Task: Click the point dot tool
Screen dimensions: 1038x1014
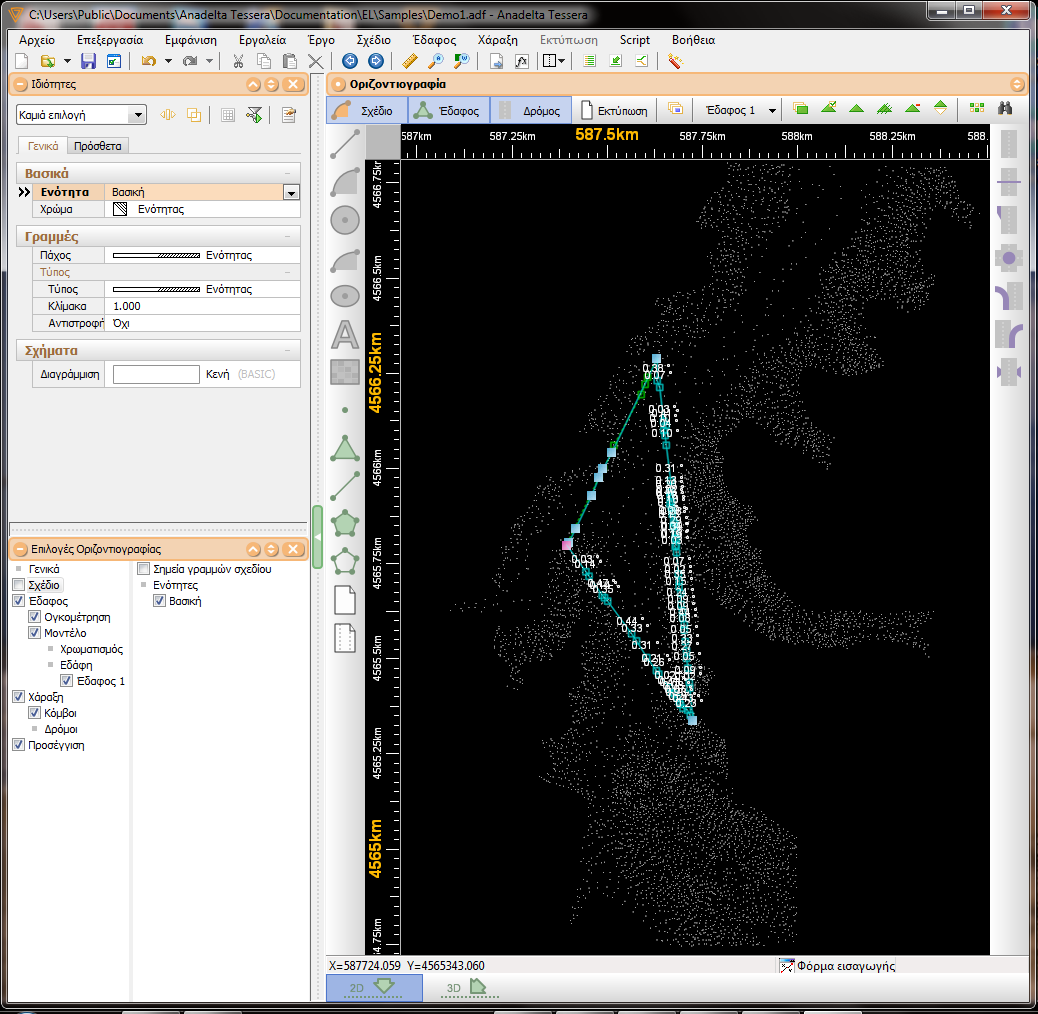Action: pos(345,410)
